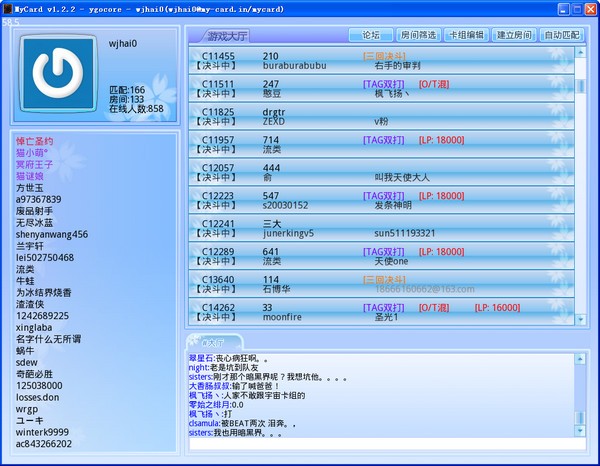This screenshot has height=466, width=600.
Task: Switch to the 游戏大厅 tab
Action: tap(227, 36)
